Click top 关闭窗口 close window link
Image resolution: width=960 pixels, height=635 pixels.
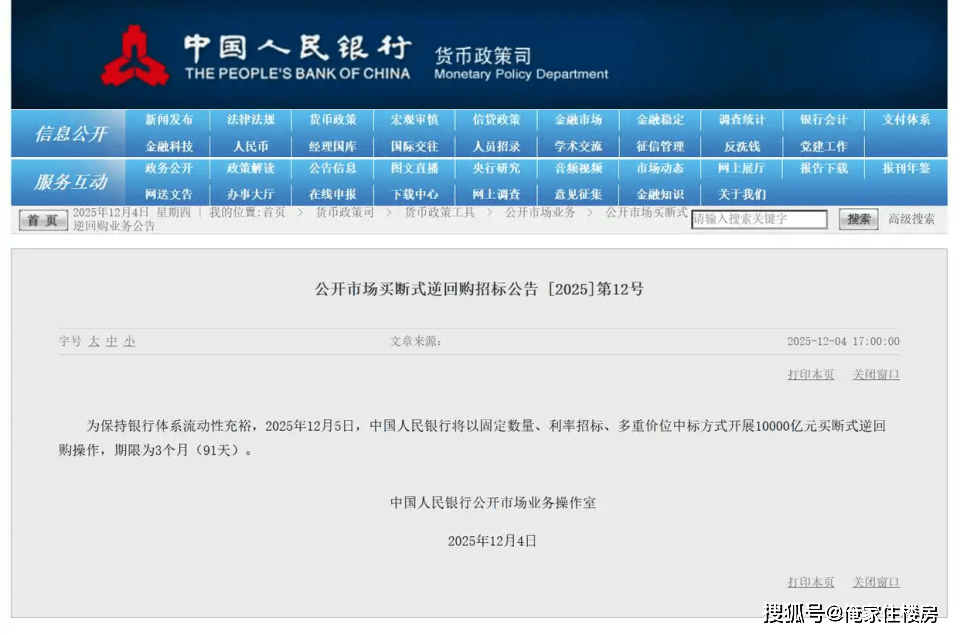pyautogui.click(x=876, y=374)
